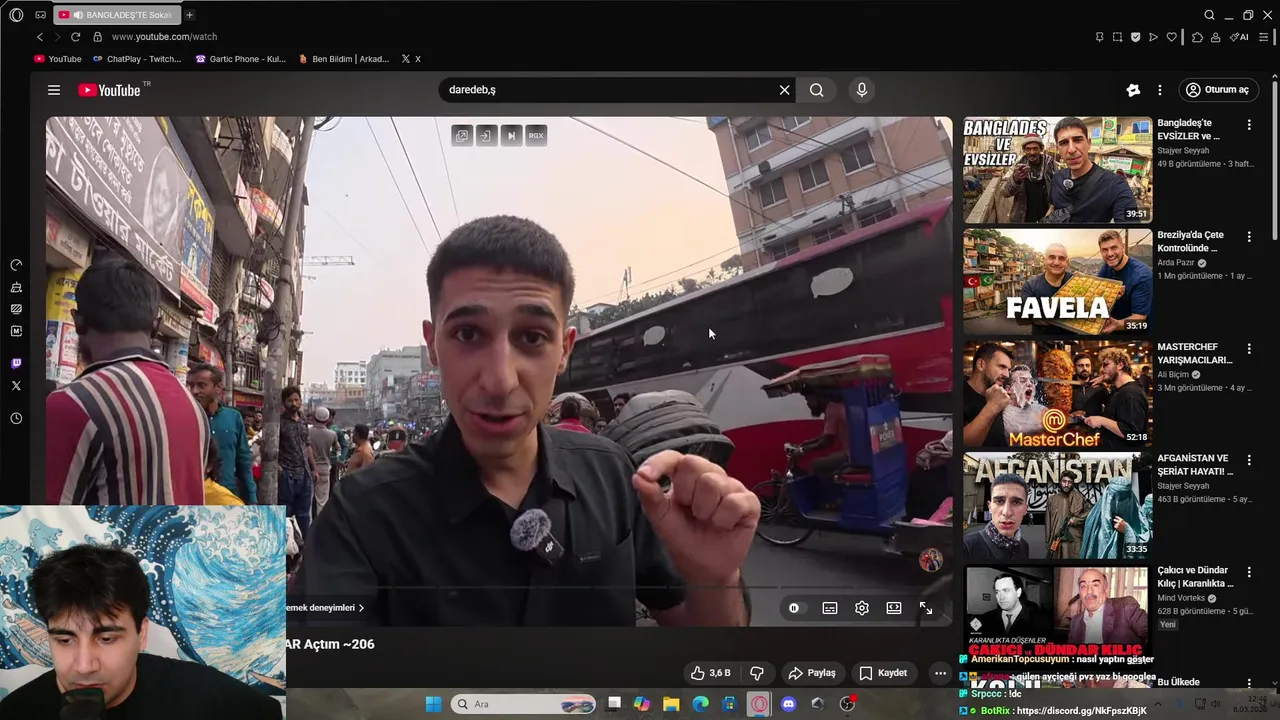The image size is (1280, 720).
Task: Like the video showing 3,6 B
Action: [710, 673]
